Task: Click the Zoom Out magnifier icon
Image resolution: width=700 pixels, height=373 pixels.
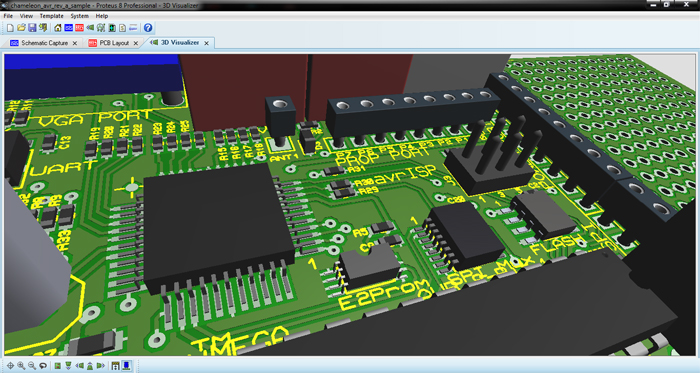Action: tap(32, 366)
